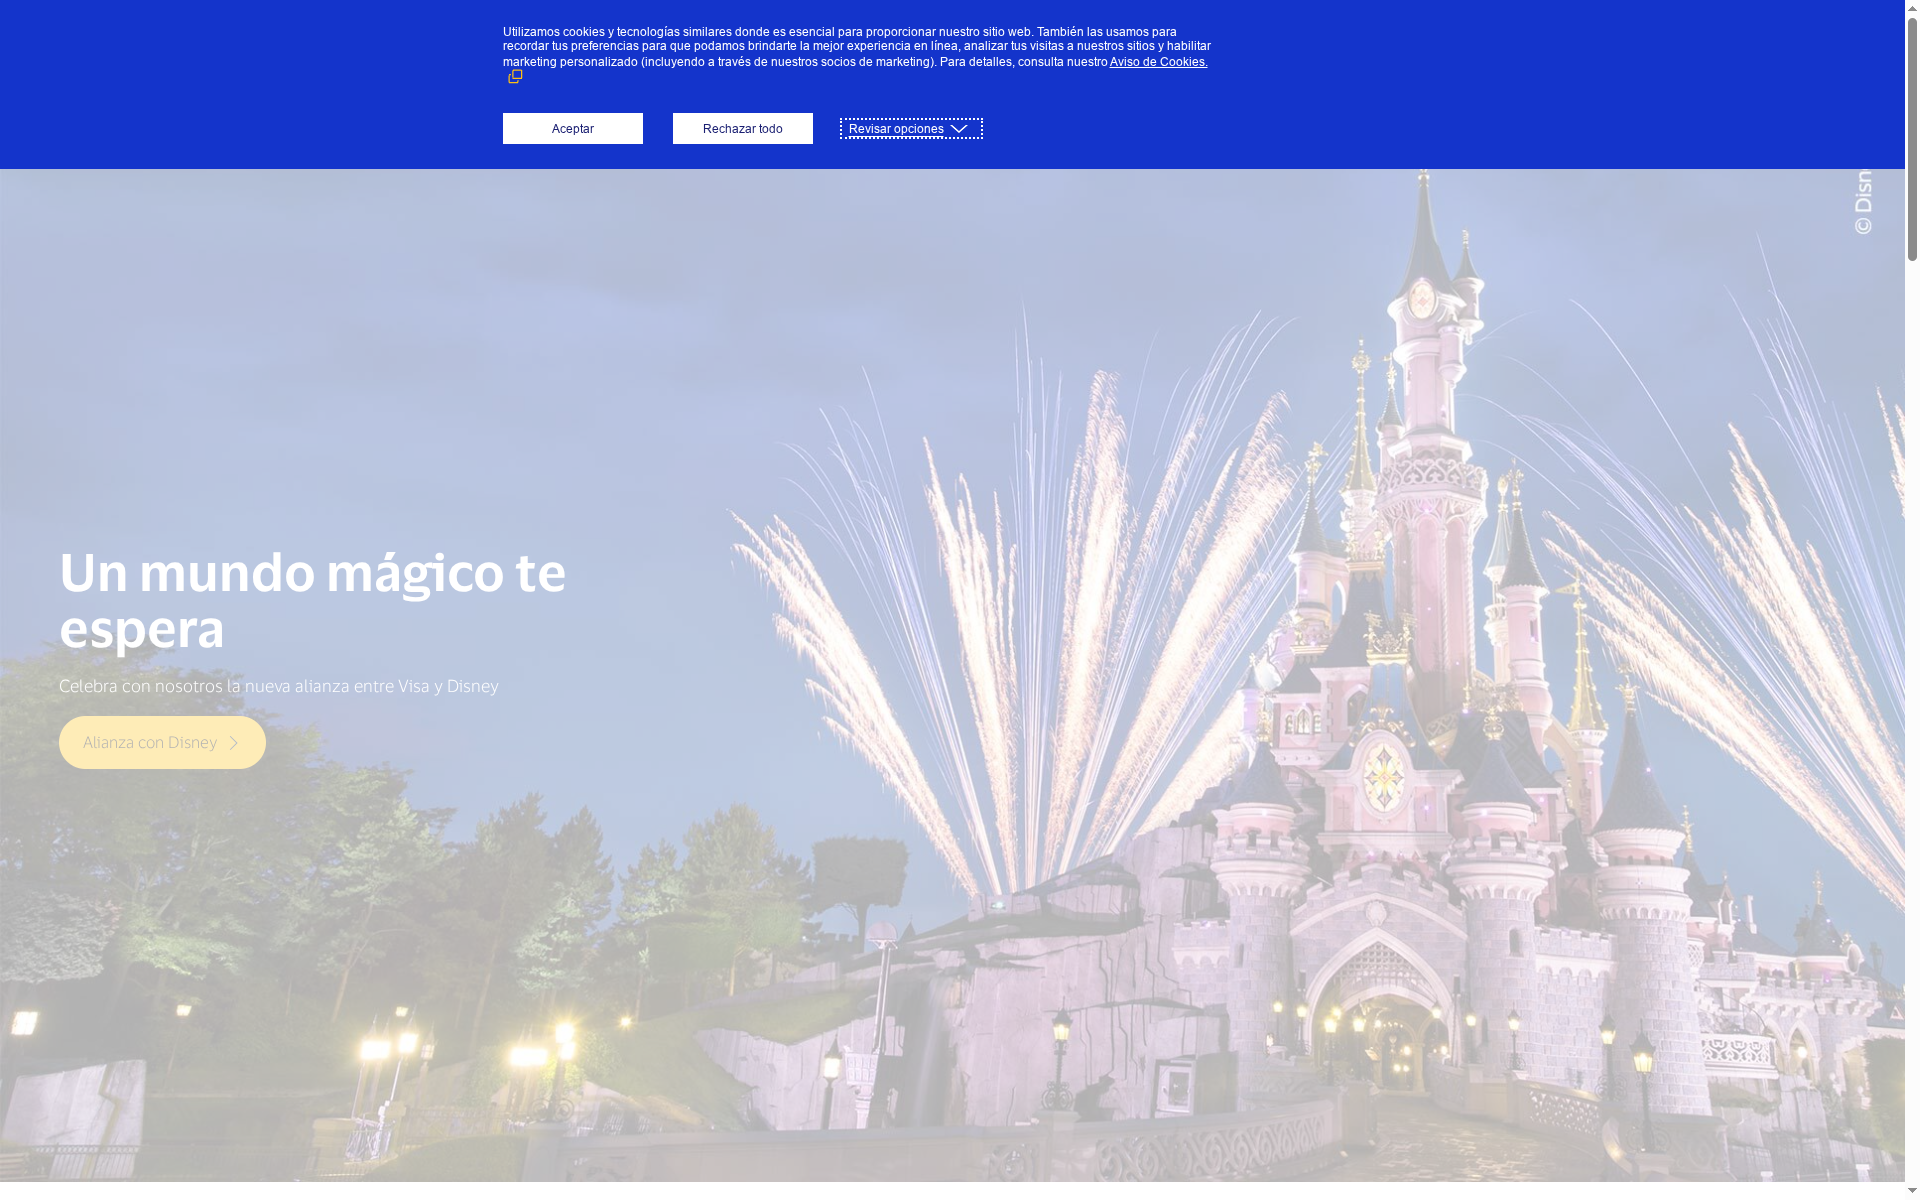
Task: Click the external link icon after Aviso de Cookies
Action: click(x=515, y=77)
